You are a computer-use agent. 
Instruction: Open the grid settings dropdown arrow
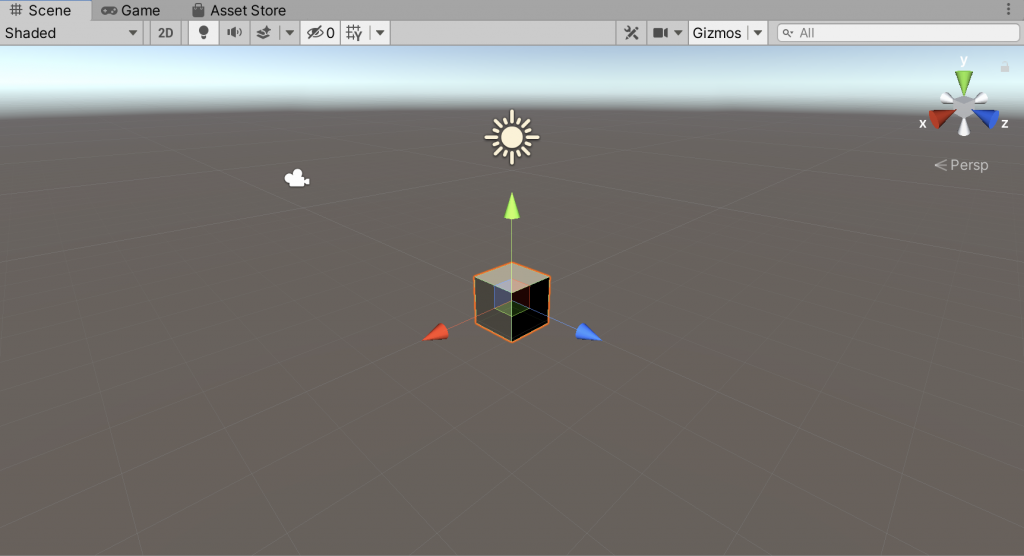[x=380, y=33]
